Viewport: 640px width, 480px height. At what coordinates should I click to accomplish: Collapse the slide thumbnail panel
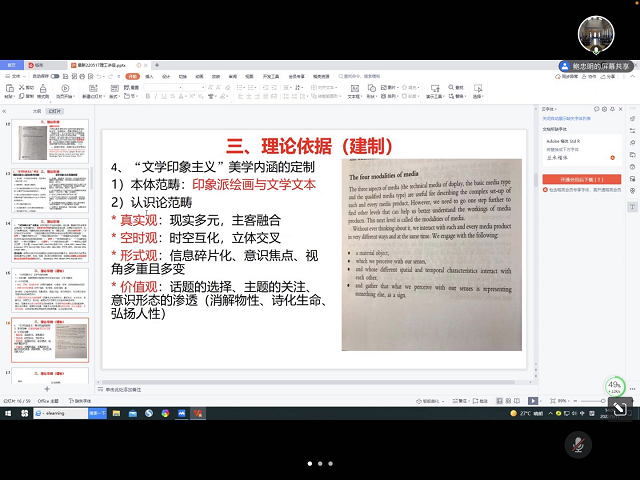pos(4,111)
